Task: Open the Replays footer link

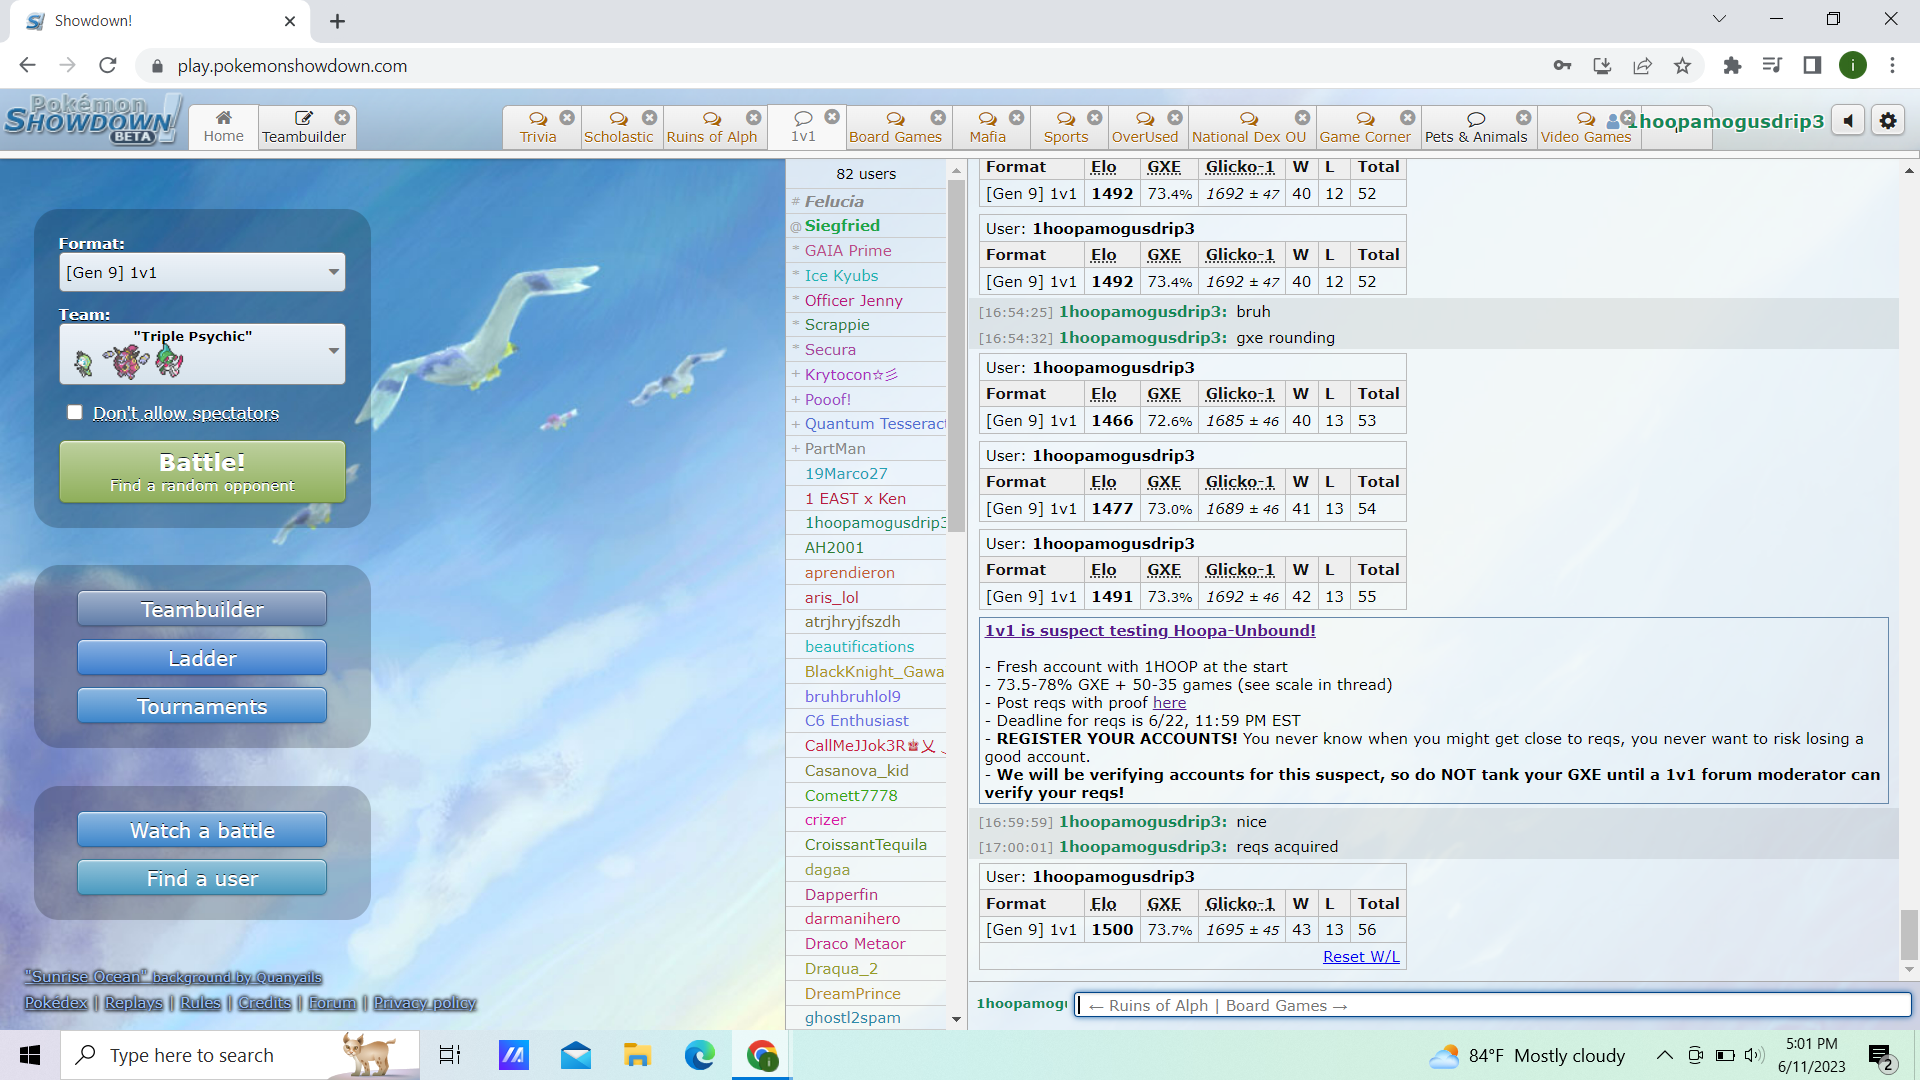Action: tap(133, 1002)
